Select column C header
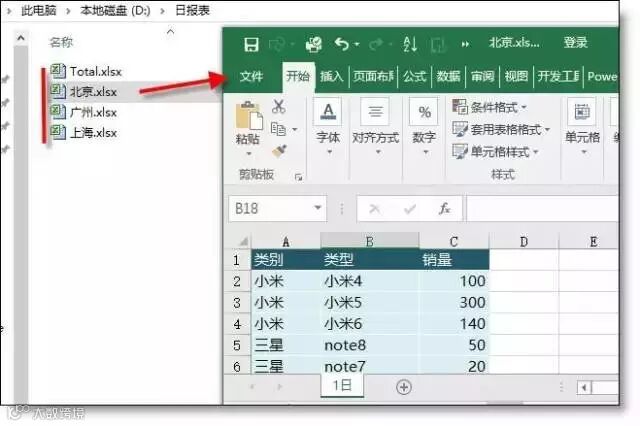 coord(454,241)
